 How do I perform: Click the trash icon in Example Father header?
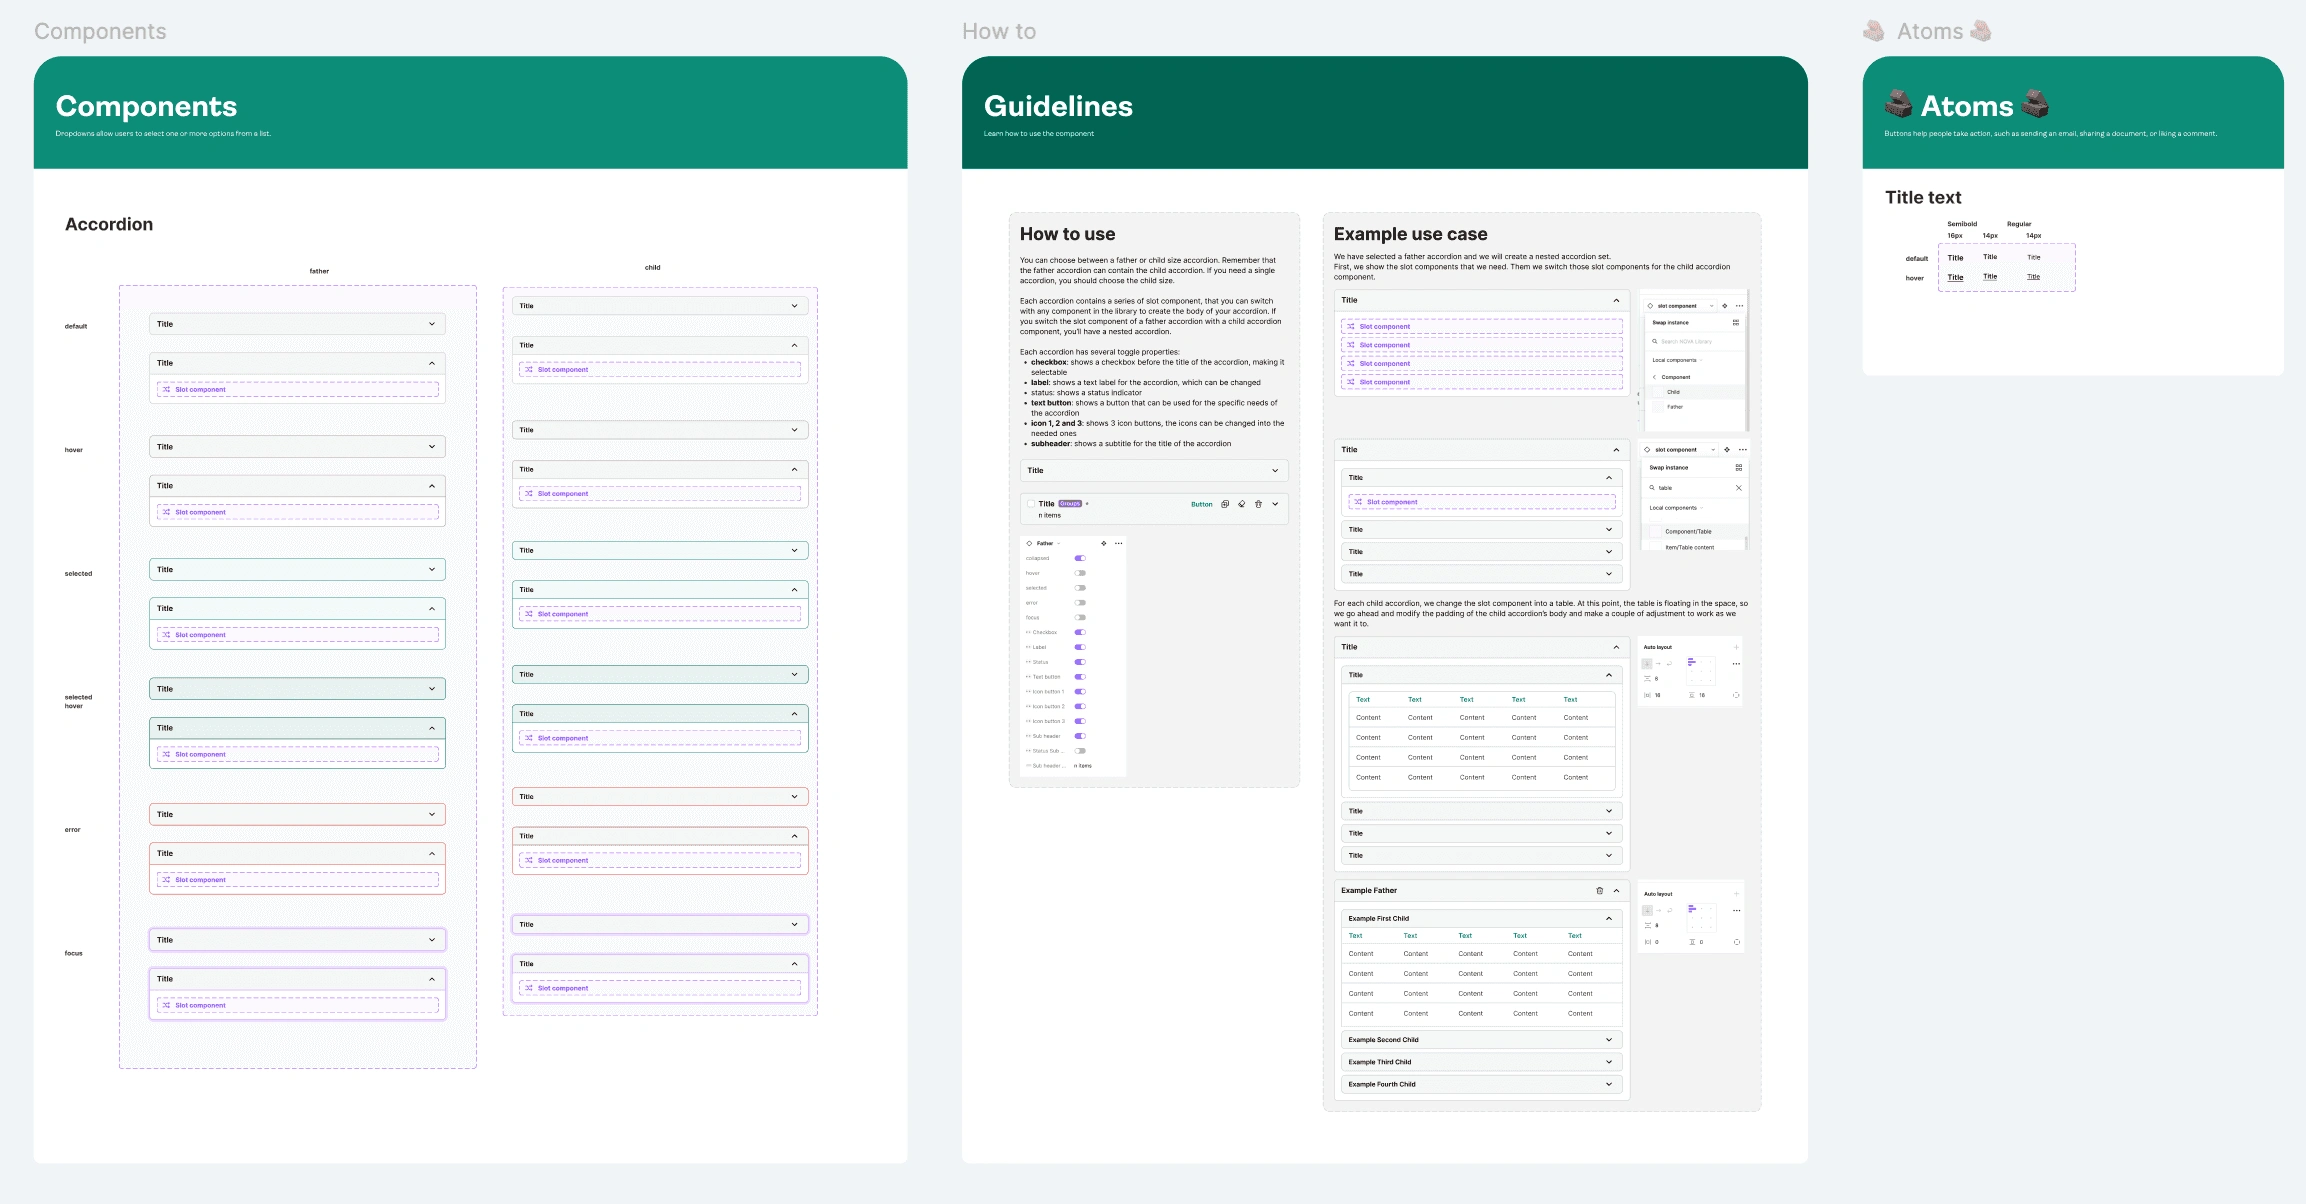pyautogui.click(x=1599, y=890)
